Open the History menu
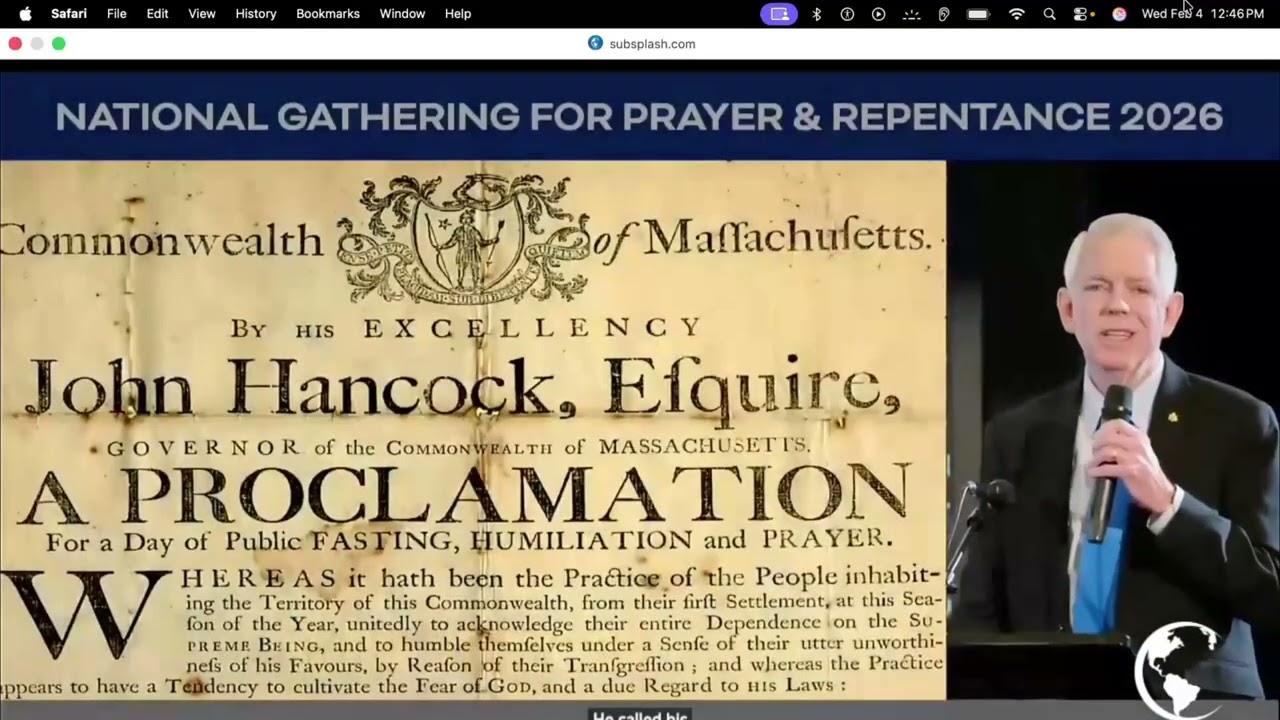1280x720 pixels. pyautogui.click(x=256, y=14)
